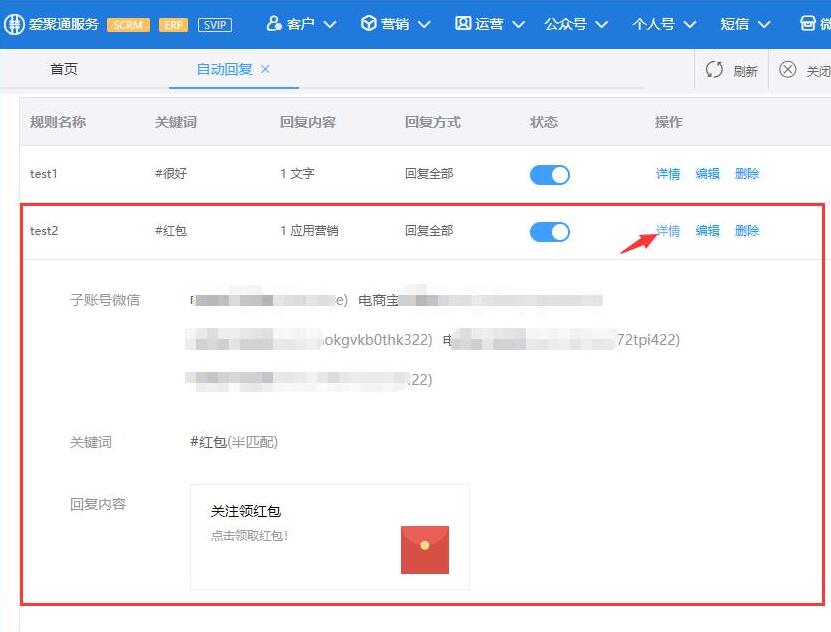This screenshot has width=831, height=632.
Task: Open the SCRM module badge
Action: (128, 23)
